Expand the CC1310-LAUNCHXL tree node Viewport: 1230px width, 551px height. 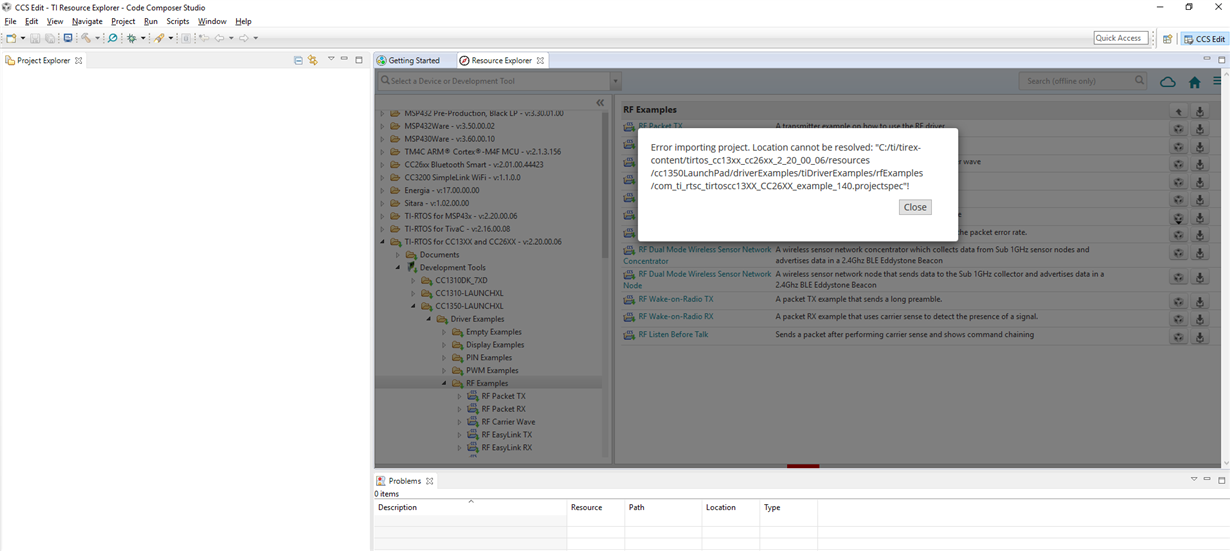pyautogui.click(x=413, y=293)
